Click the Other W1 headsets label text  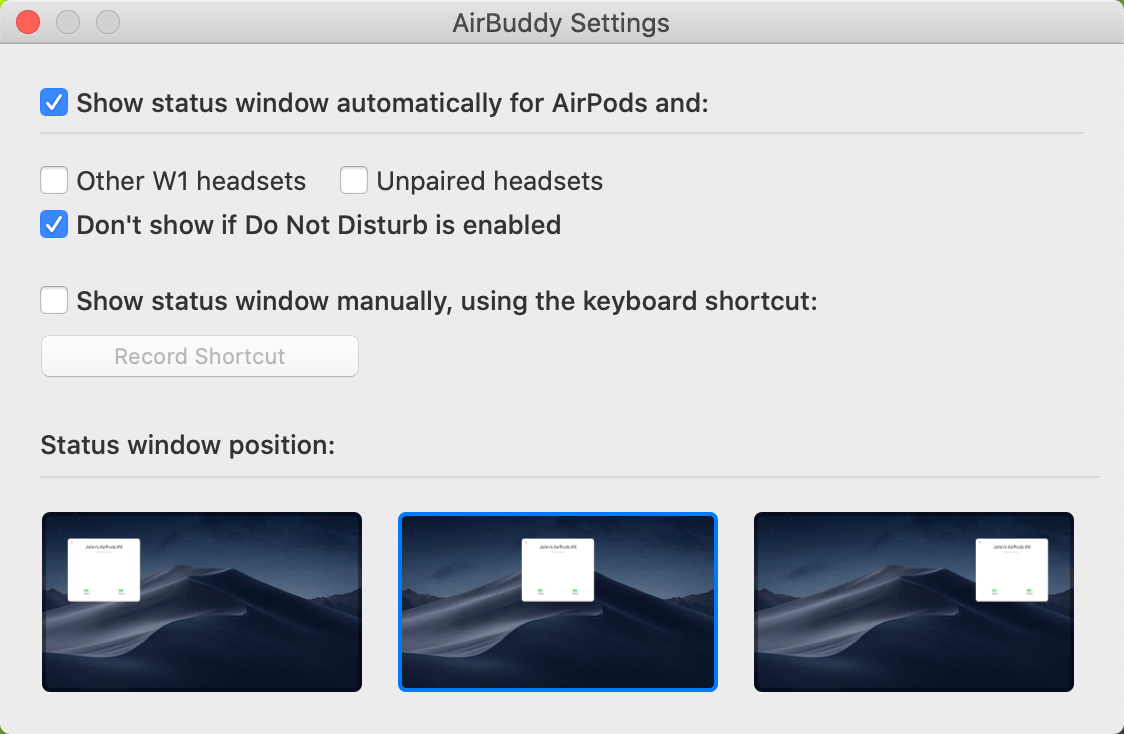(x=191, y=181)
